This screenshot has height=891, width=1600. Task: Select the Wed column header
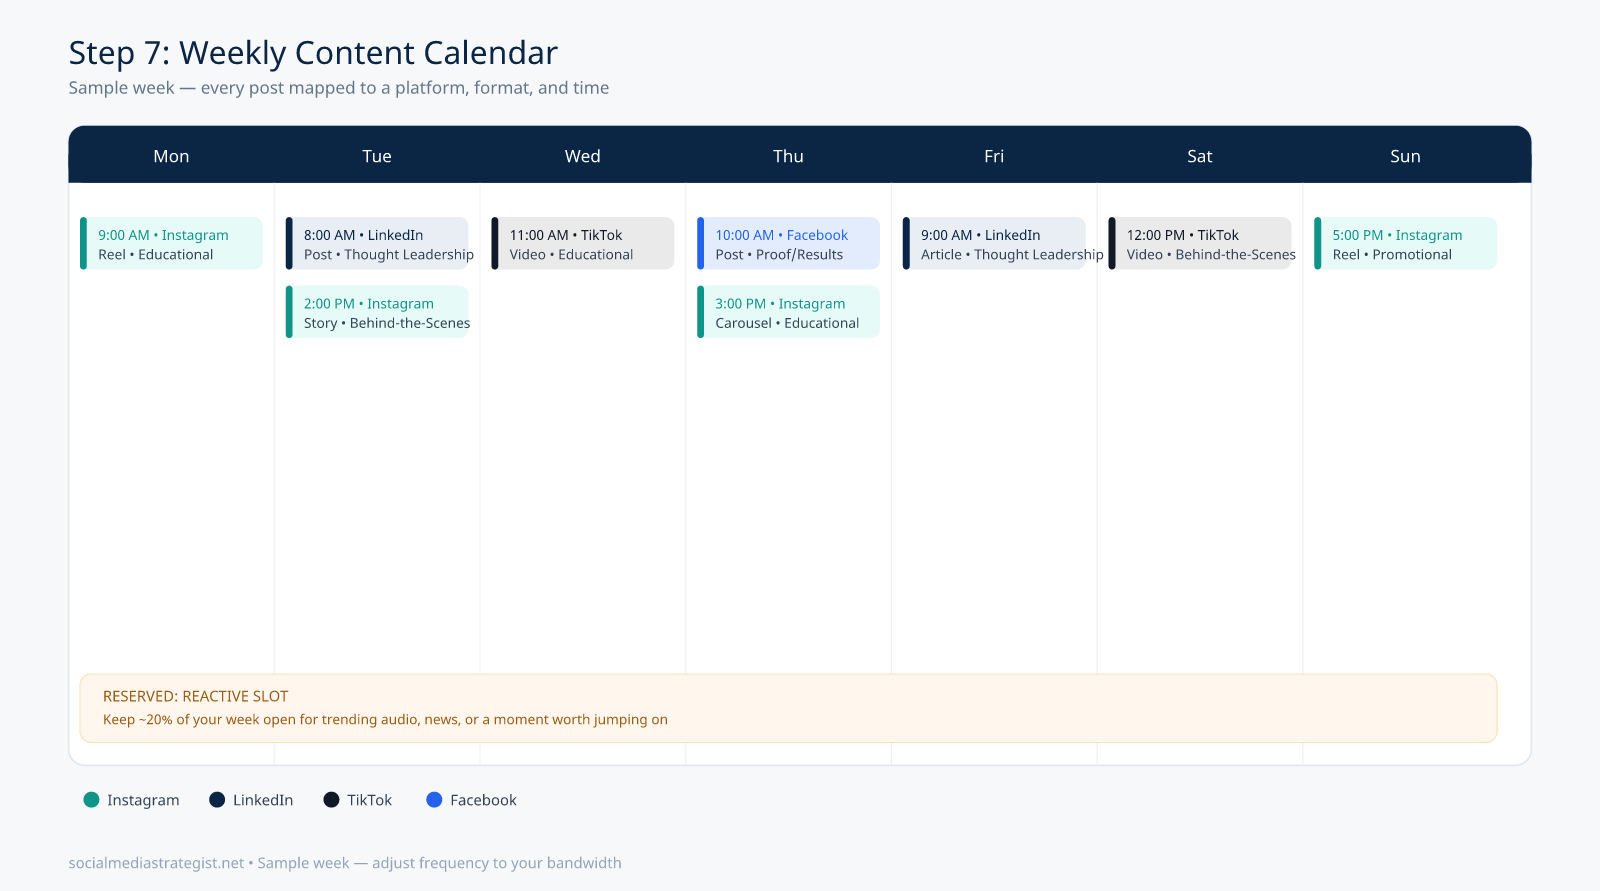click(x=583, y=156)
